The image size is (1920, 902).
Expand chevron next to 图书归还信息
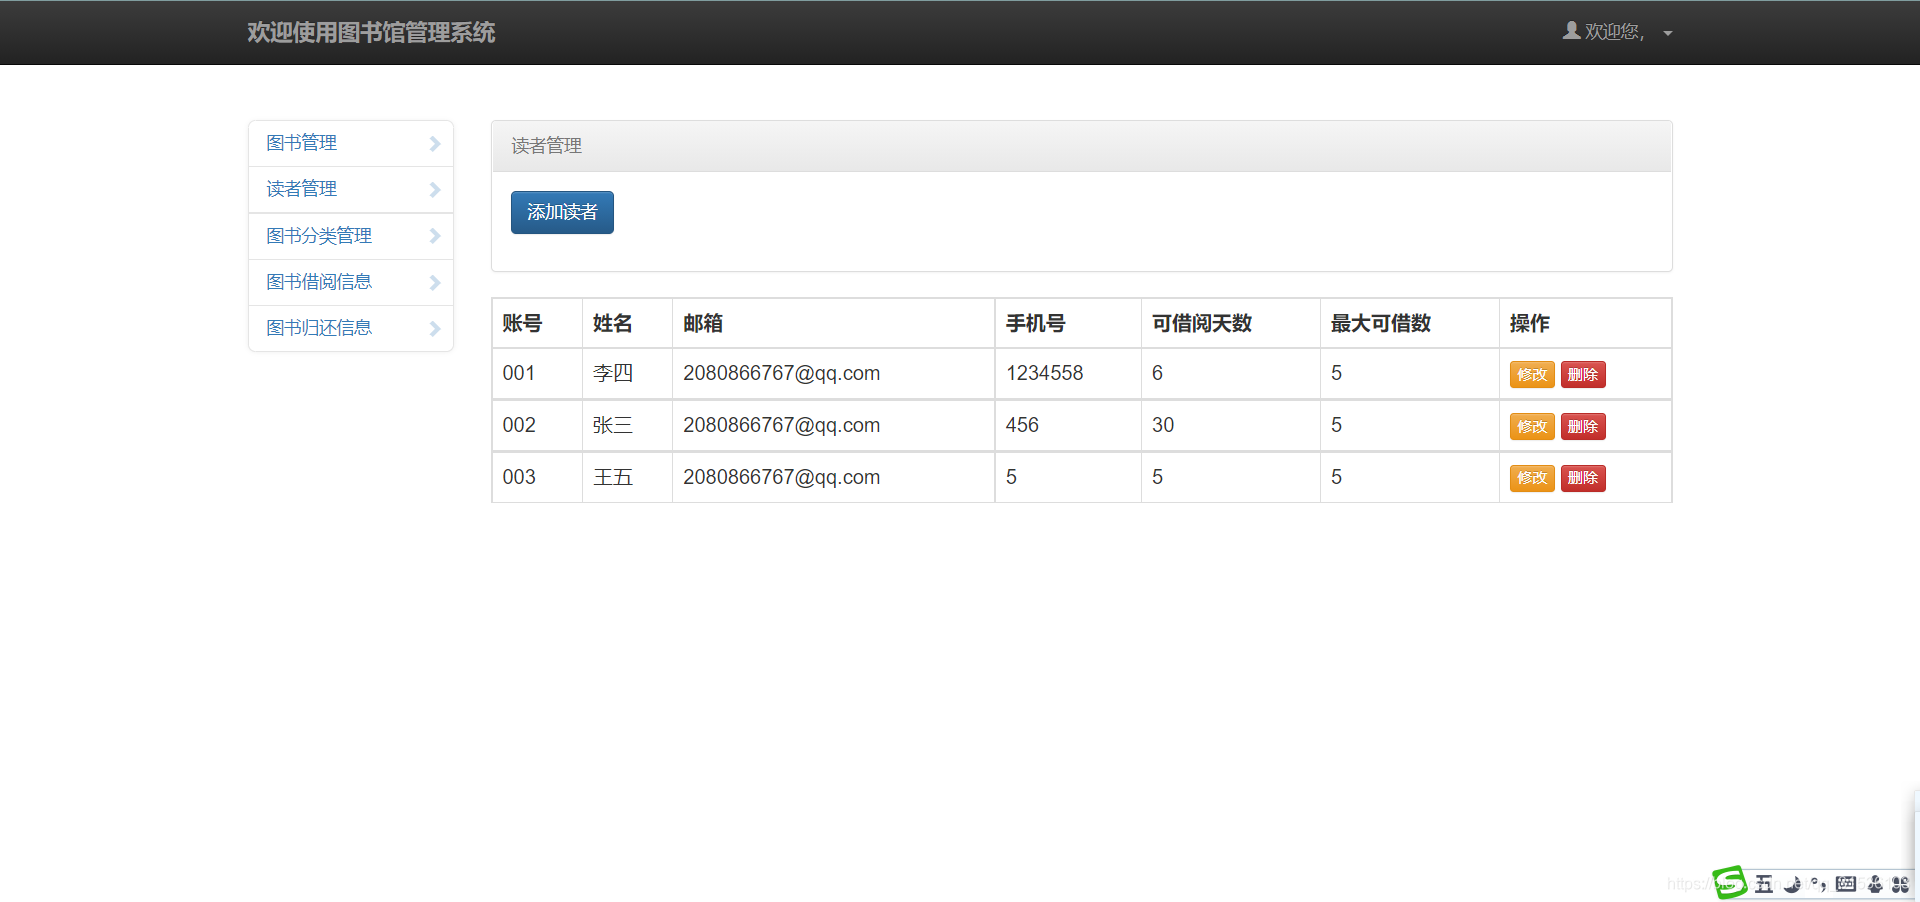(x=435, y=329)
